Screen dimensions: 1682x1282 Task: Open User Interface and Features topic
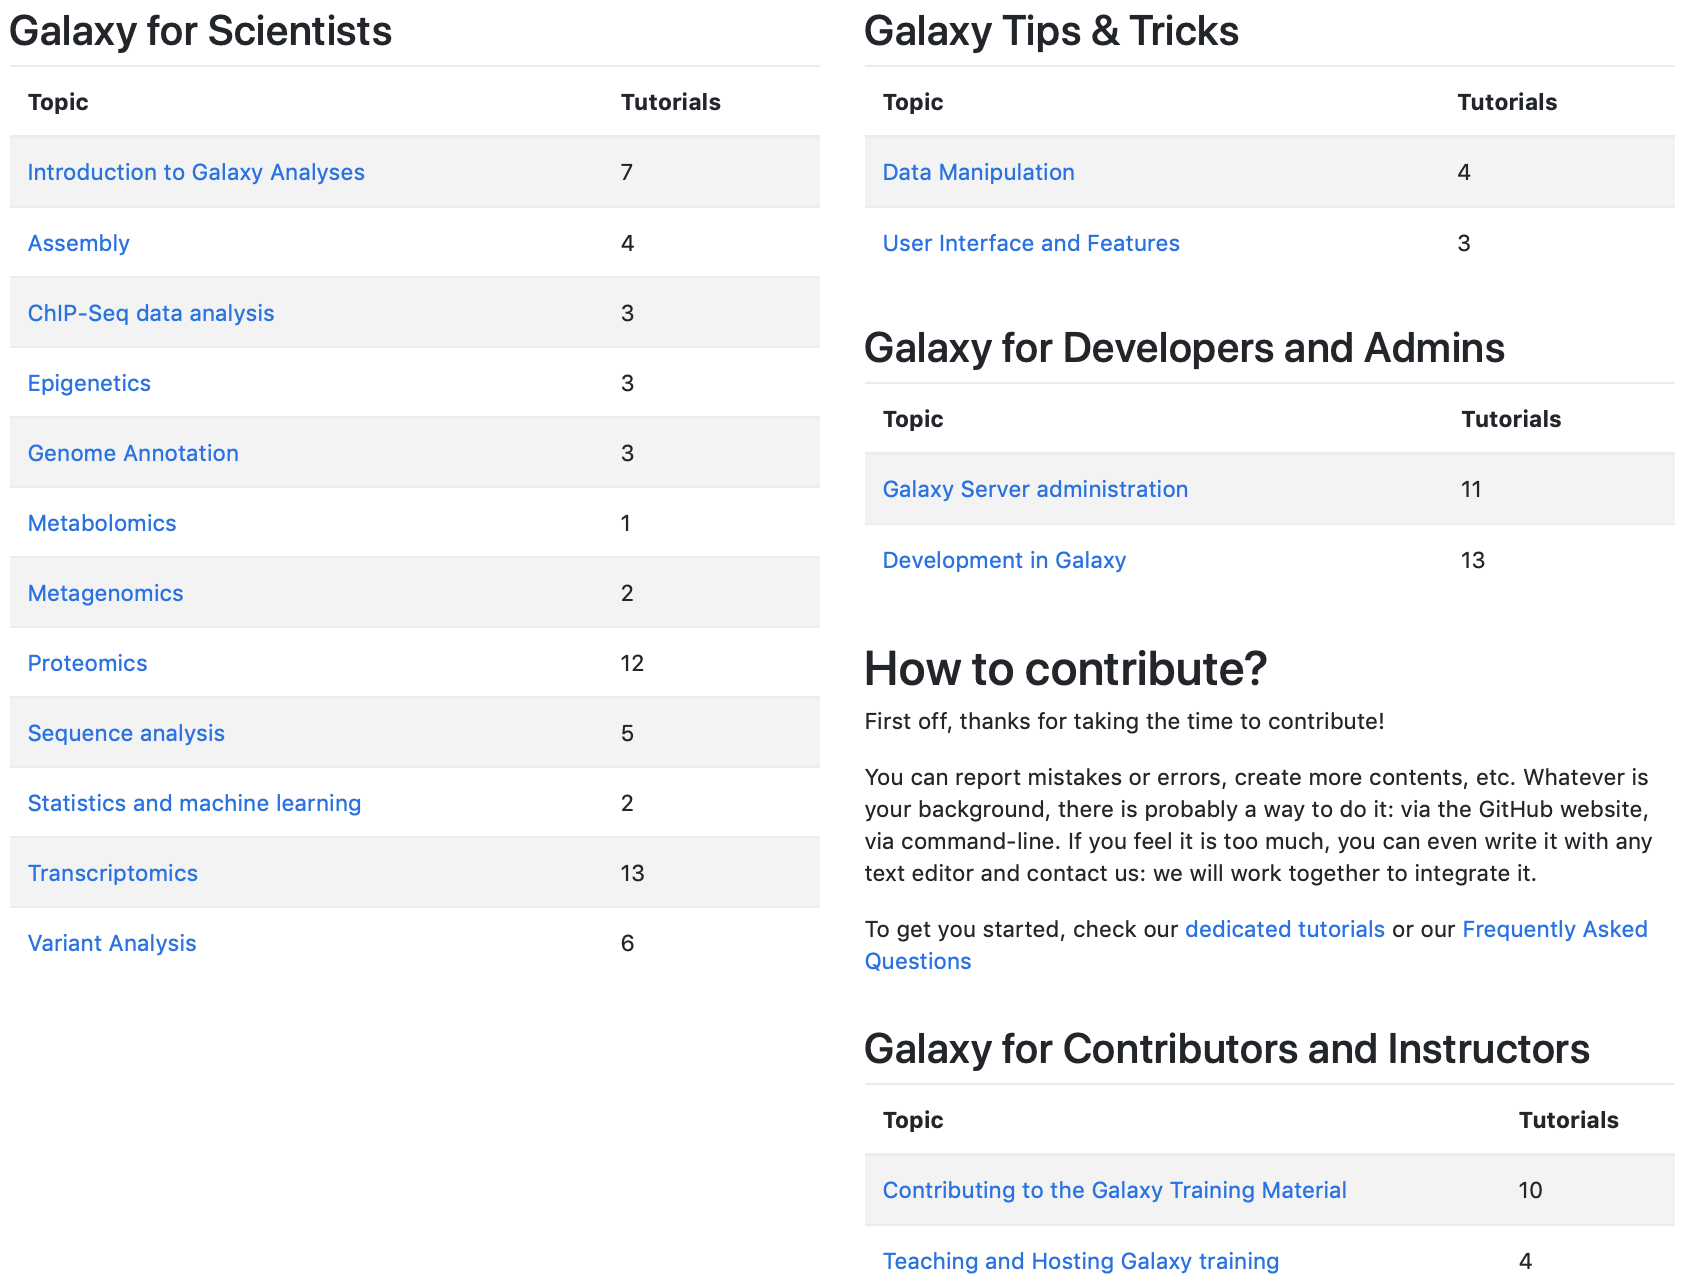[1031, 243]
